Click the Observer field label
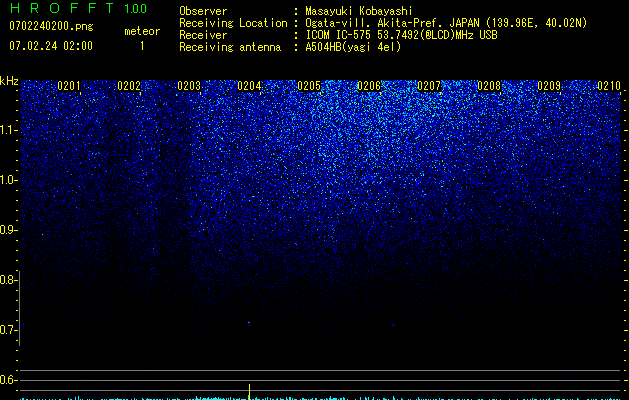 pos(203,11)
